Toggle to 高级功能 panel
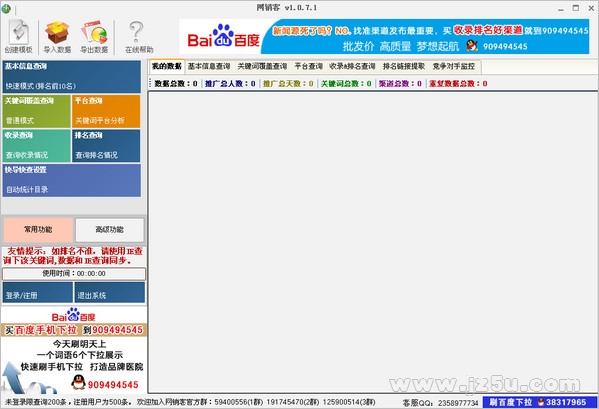 tap(110, 230)
